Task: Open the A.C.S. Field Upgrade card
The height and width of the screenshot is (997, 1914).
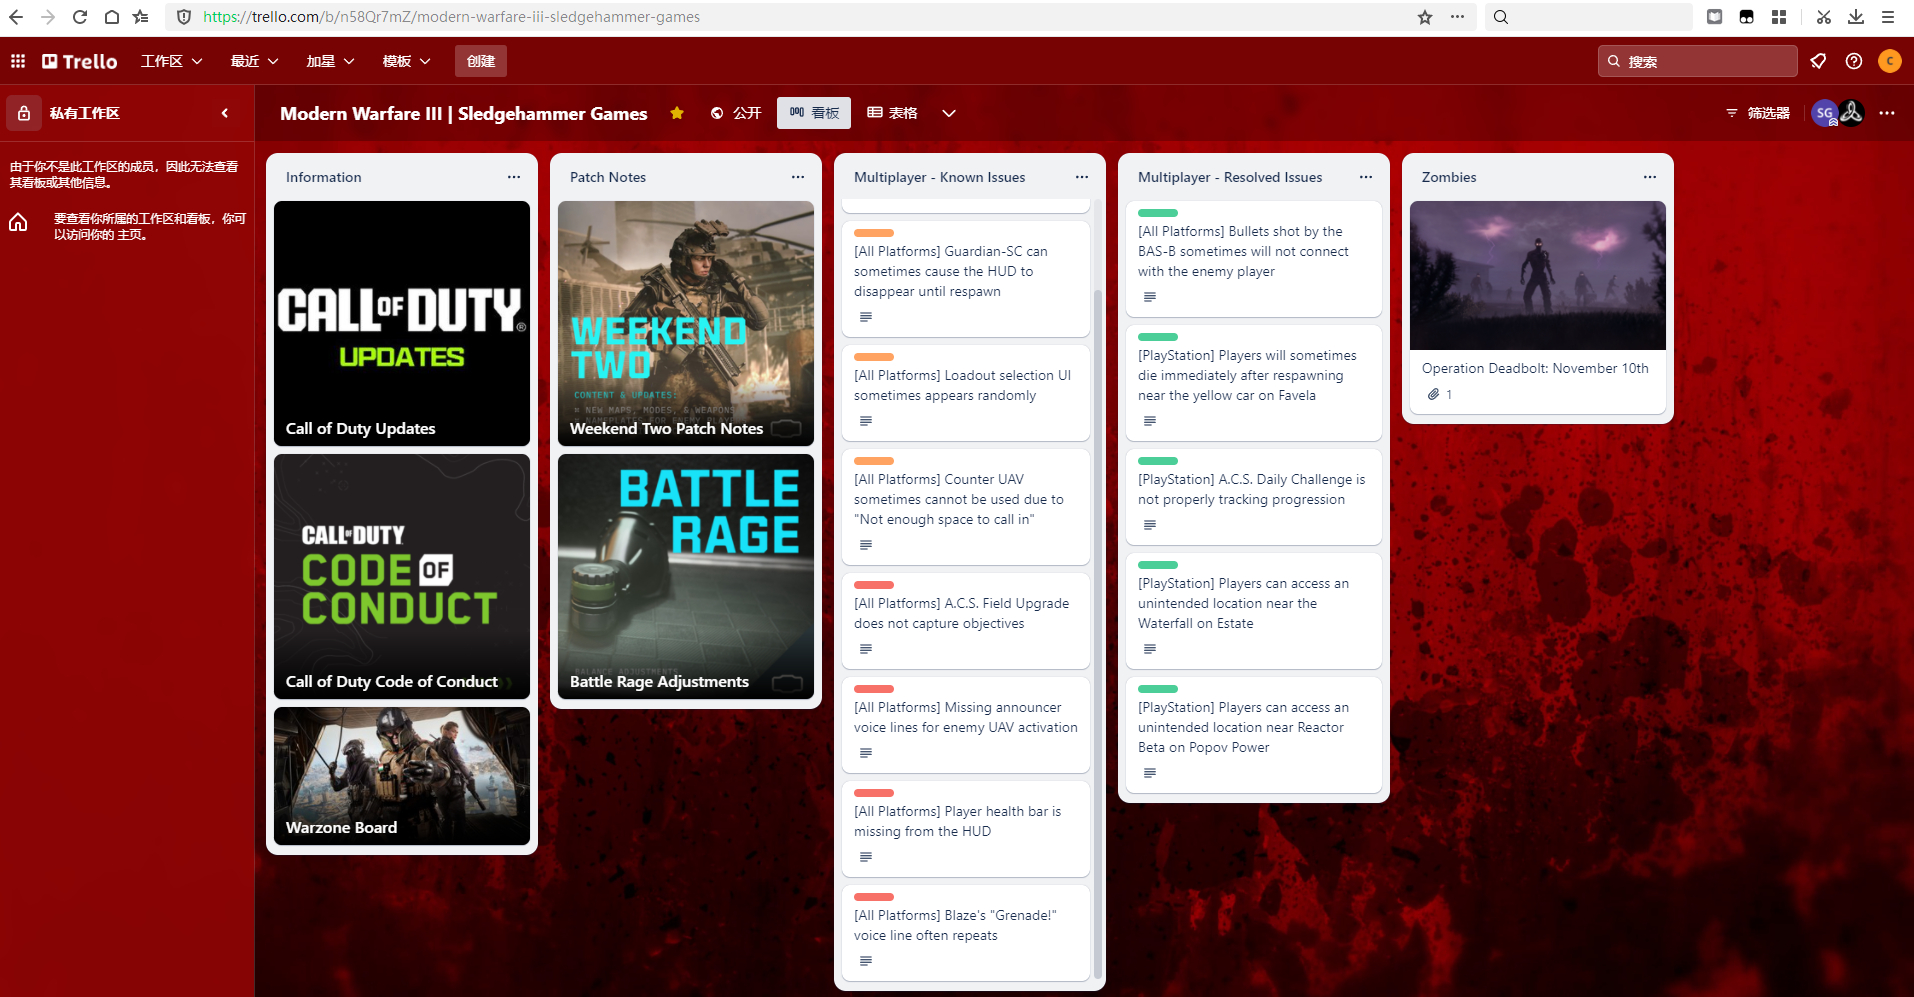Action: 966,621
